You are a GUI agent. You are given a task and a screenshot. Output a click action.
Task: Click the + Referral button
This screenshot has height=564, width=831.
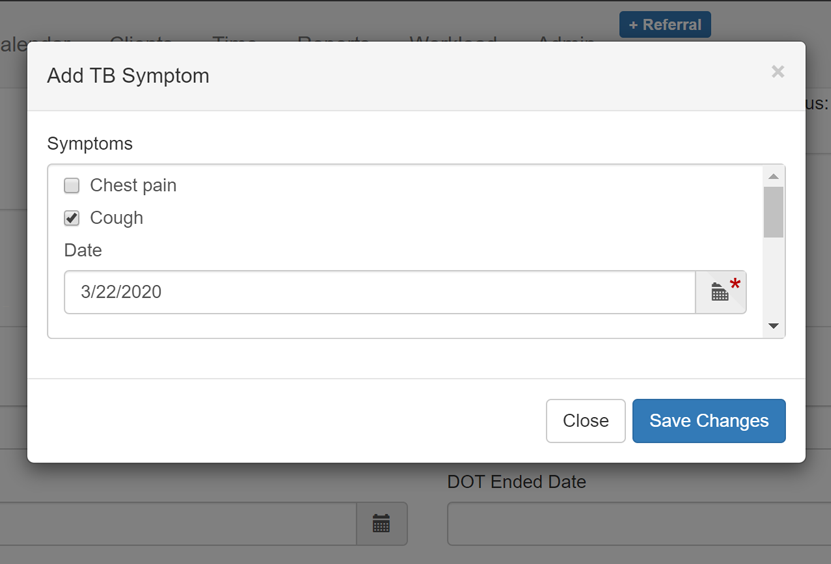[x=665, y=24]
